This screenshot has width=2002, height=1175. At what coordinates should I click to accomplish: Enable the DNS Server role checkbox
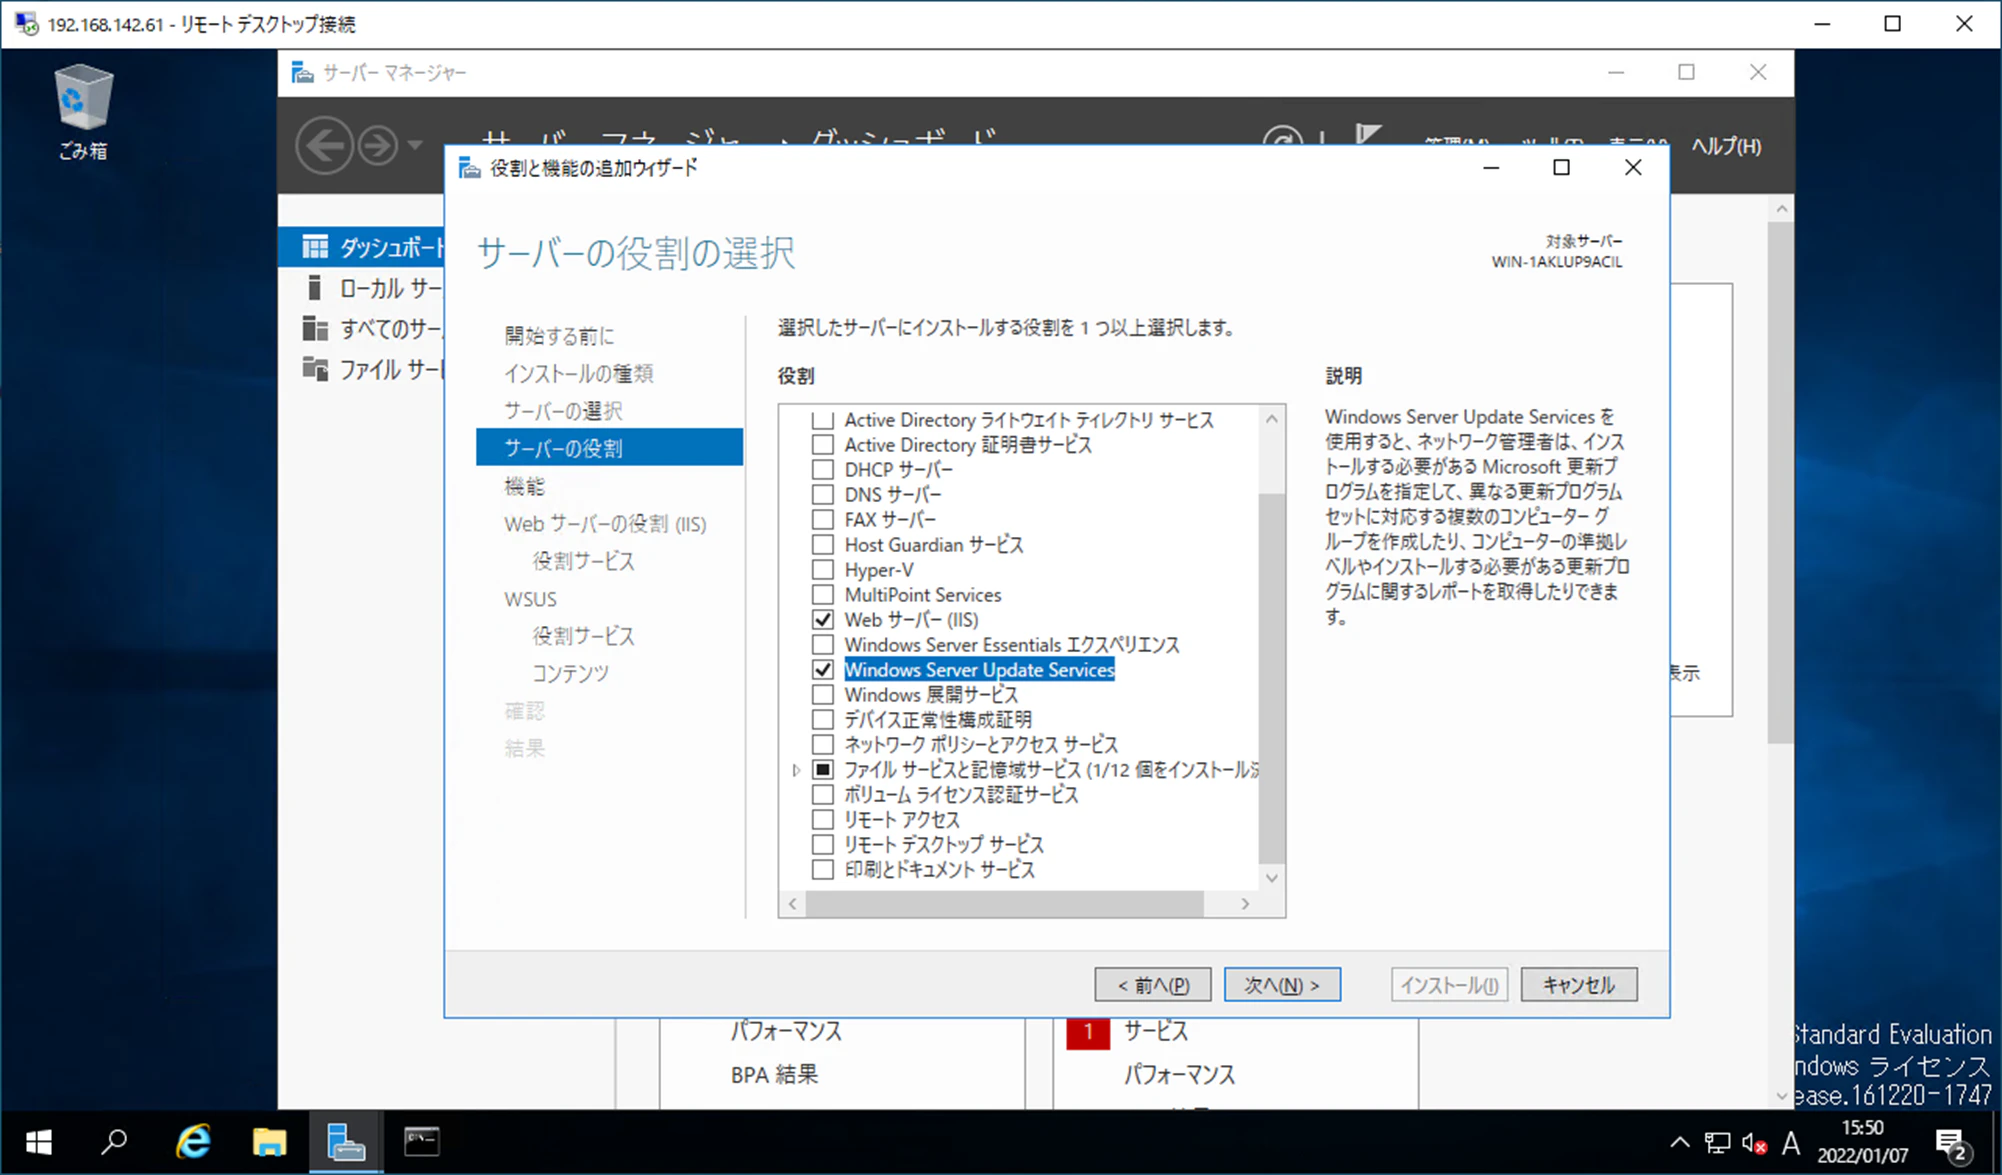tap(822, 495)
